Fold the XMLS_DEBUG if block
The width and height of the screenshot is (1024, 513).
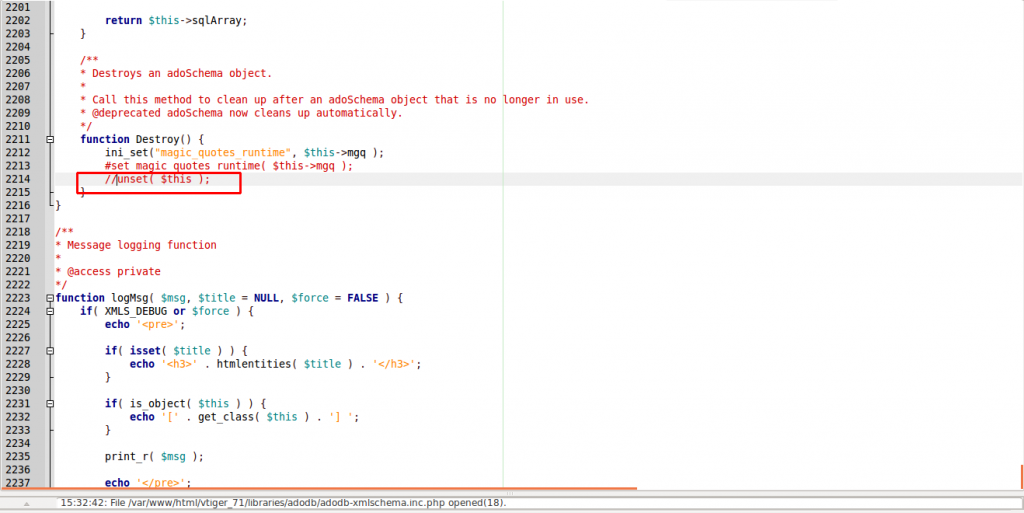click(x=50, y=311)
